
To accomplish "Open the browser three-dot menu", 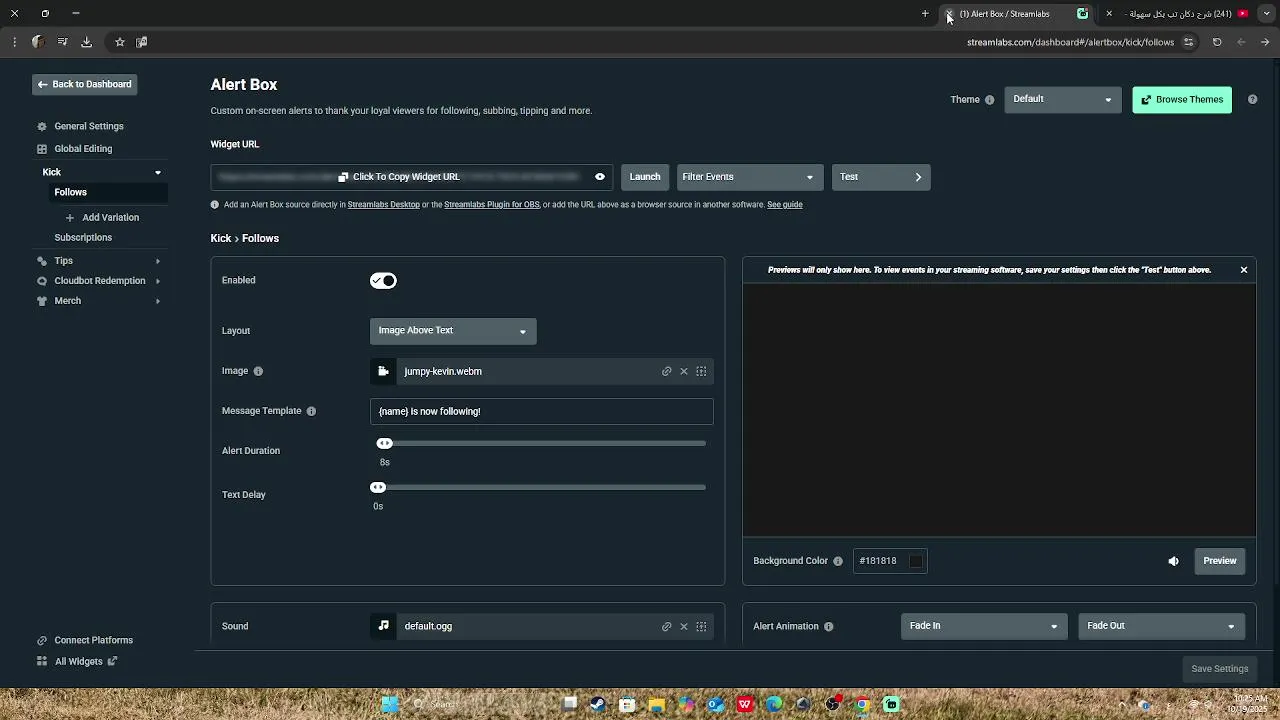I will coord(14,42).
